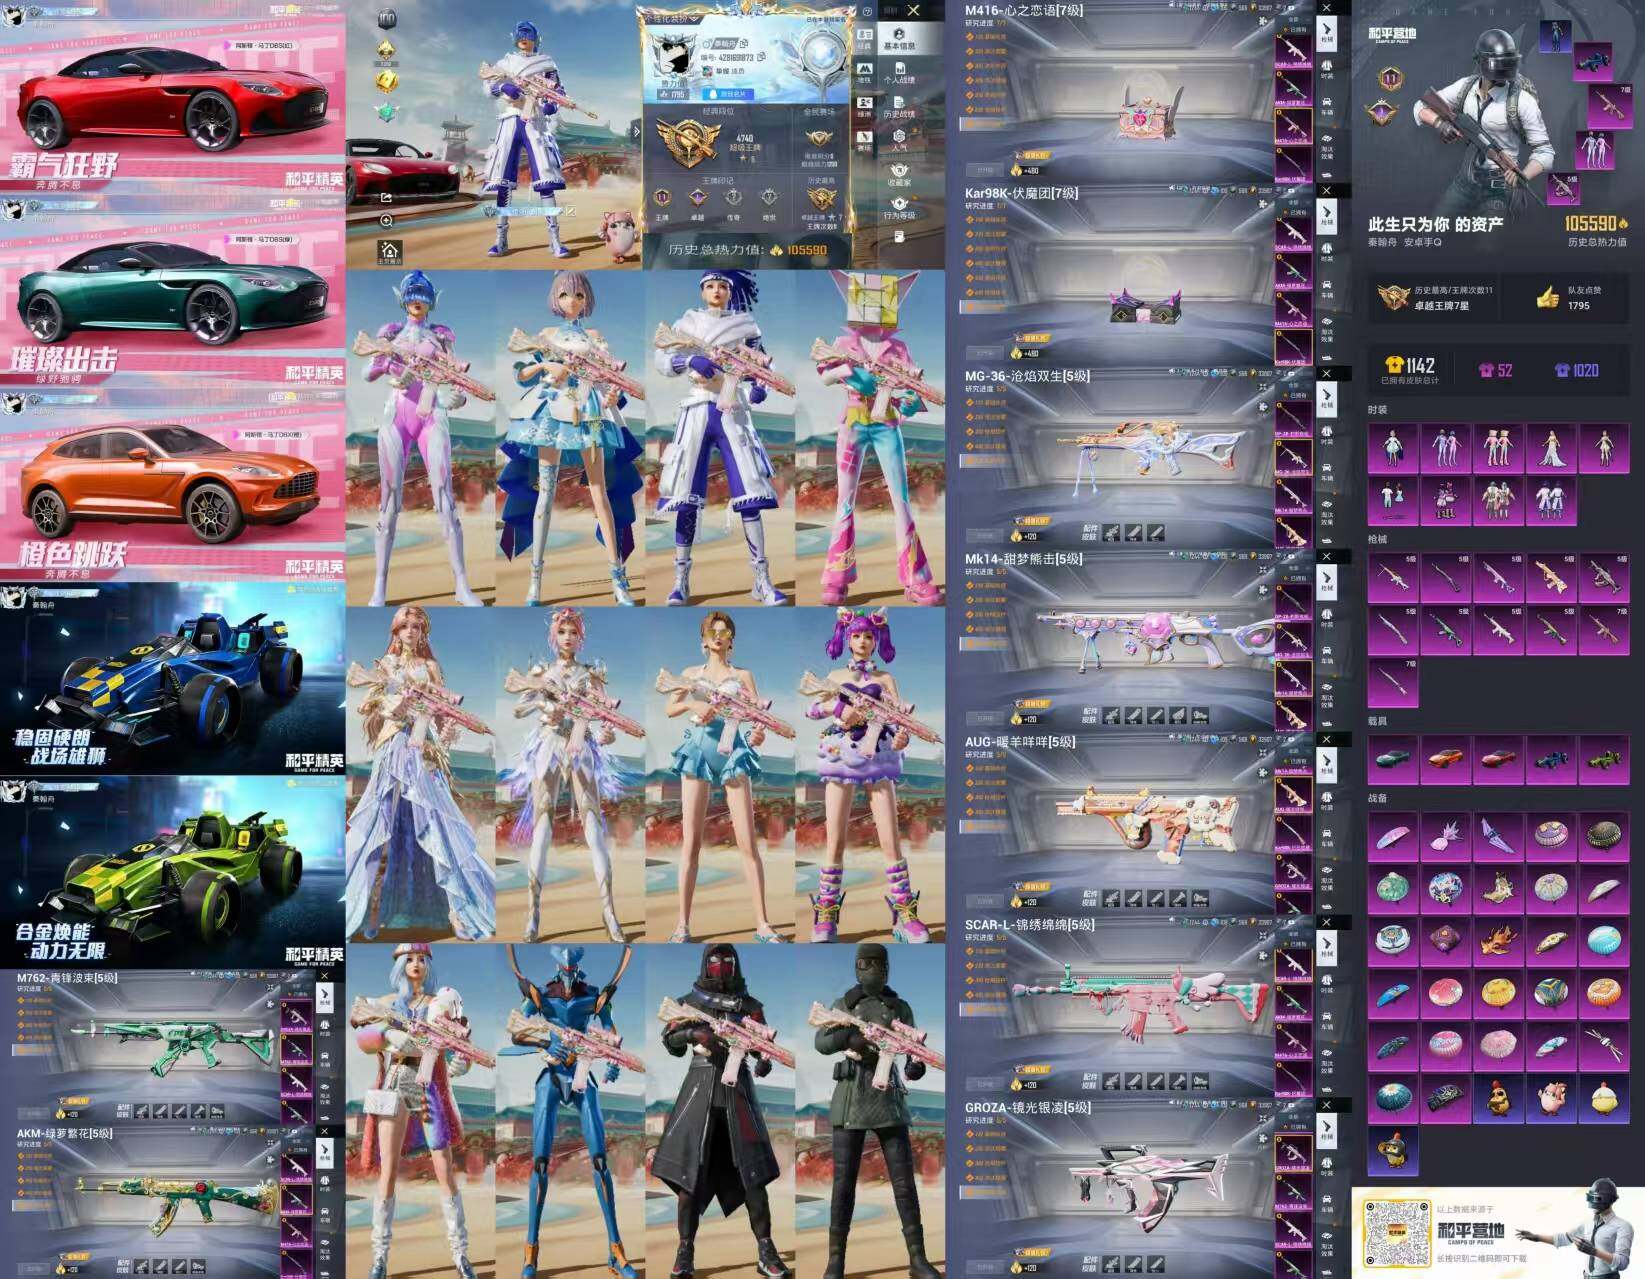Screen dimensions: 1645x1279
Task: Open 历史战绩 match history
Action: click(x=898, y=107)
